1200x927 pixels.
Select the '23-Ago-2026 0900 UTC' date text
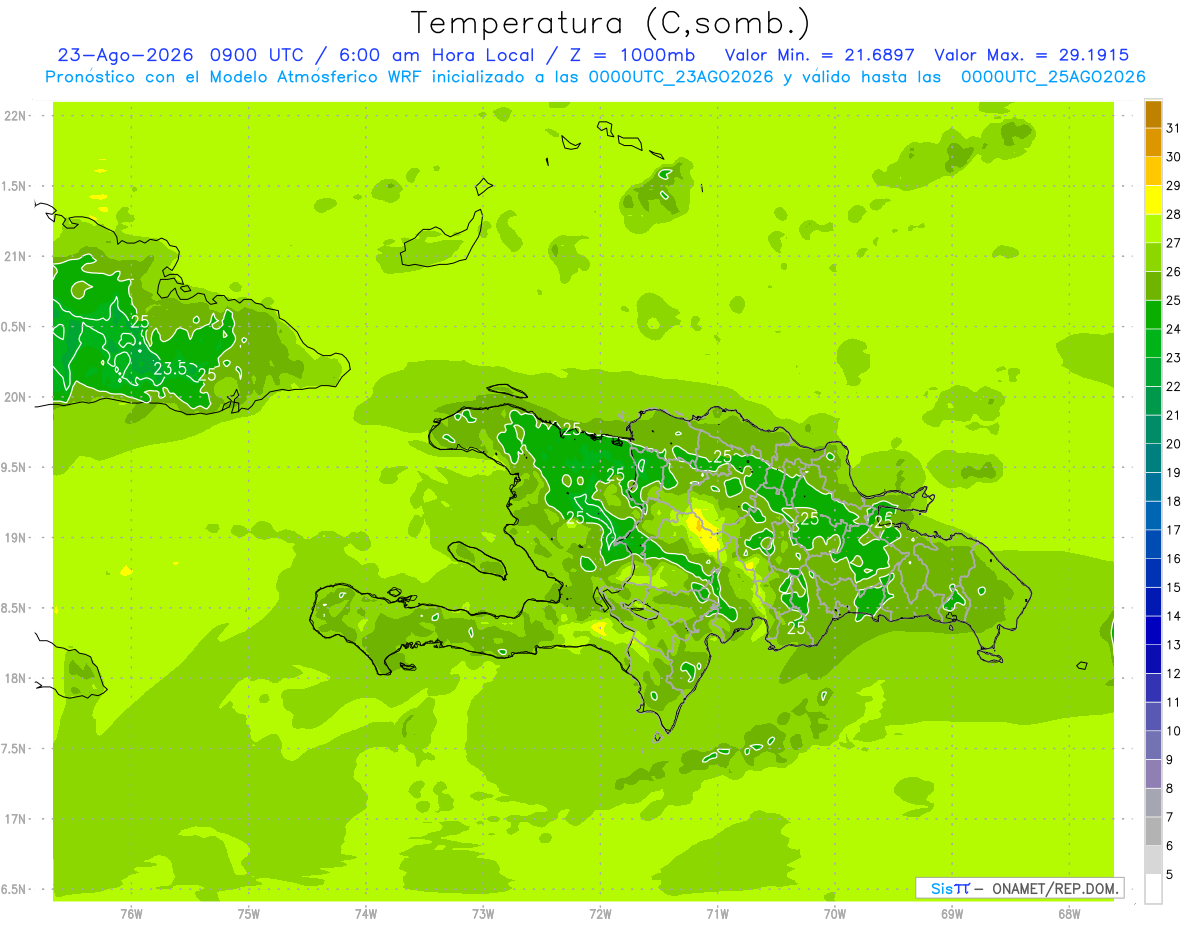pyautogui.click(x=183, y=55)
